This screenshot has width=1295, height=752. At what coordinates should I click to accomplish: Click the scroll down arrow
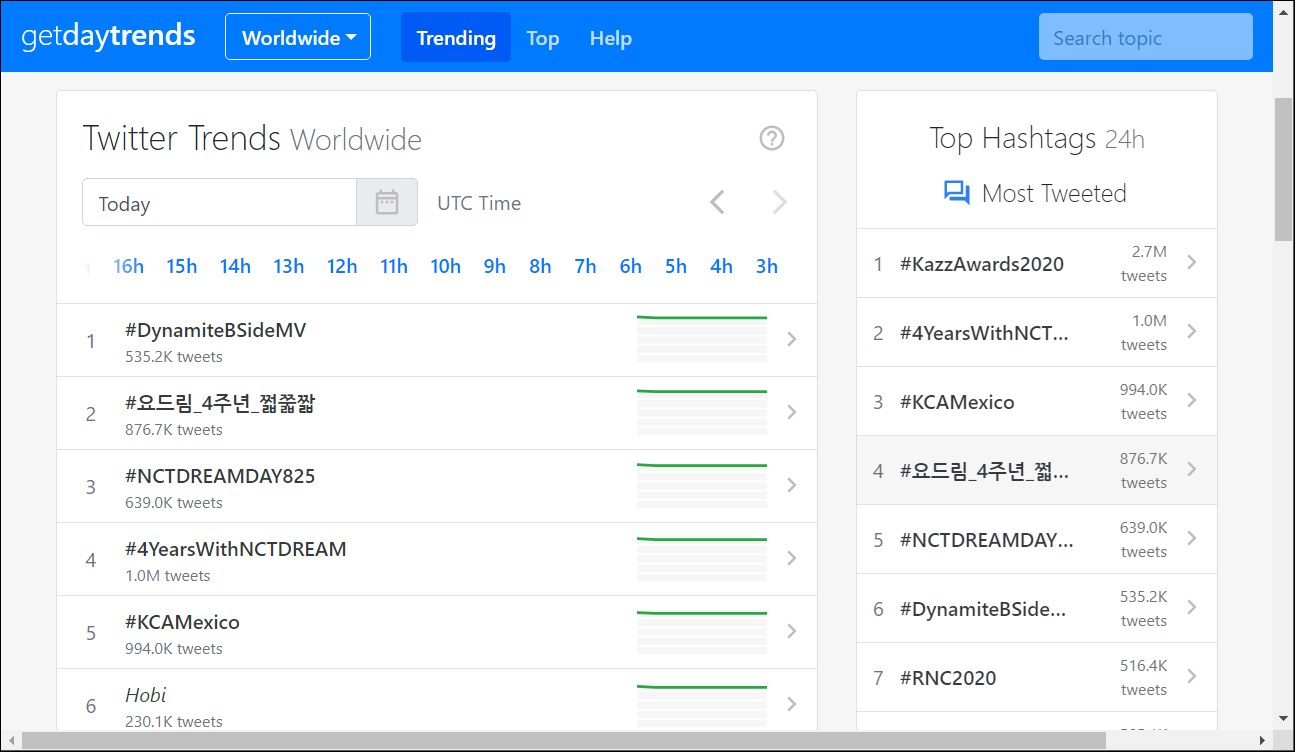tap(1284, 718)
